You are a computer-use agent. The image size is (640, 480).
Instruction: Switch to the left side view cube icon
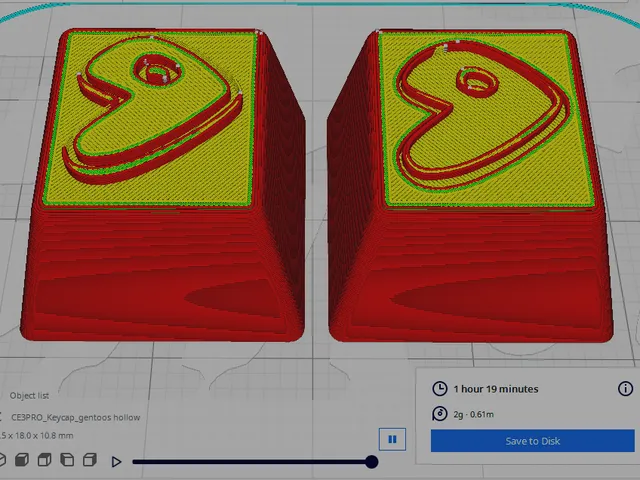point(67,460)
